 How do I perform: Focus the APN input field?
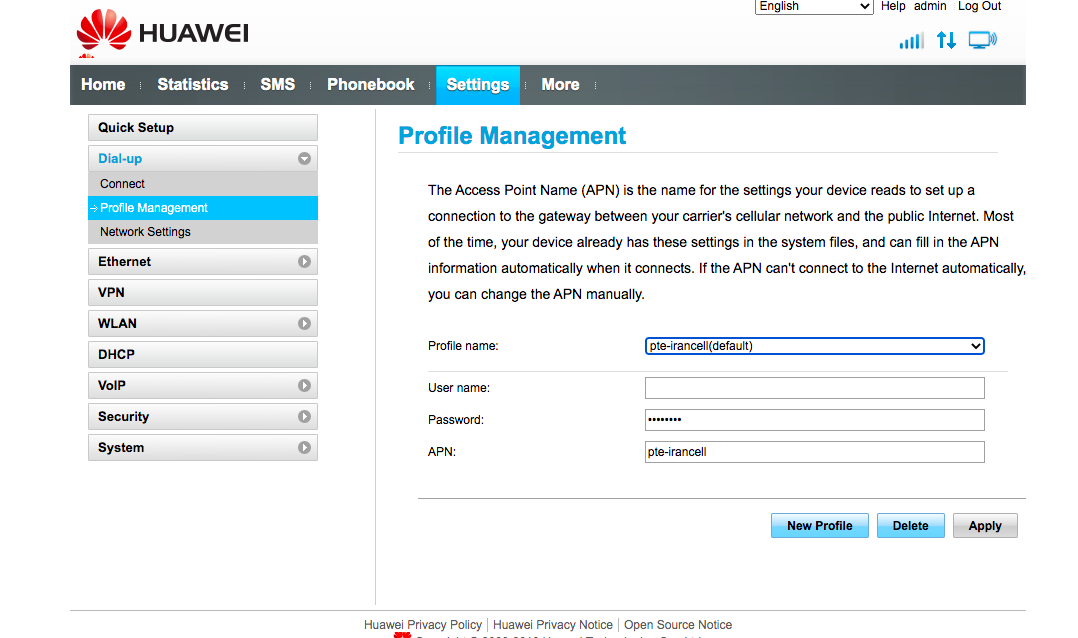click(815, 452)
